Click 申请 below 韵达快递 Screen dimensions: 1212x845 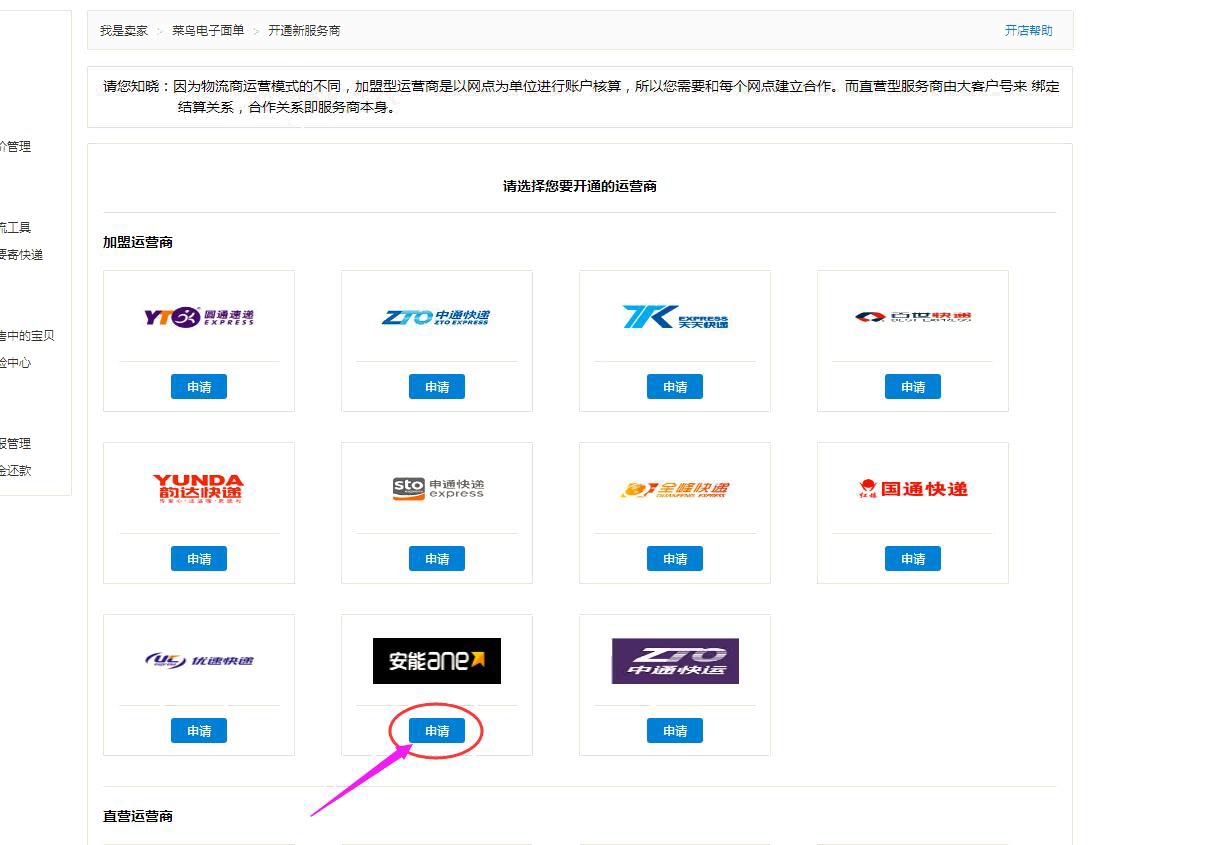coord(199,559)
